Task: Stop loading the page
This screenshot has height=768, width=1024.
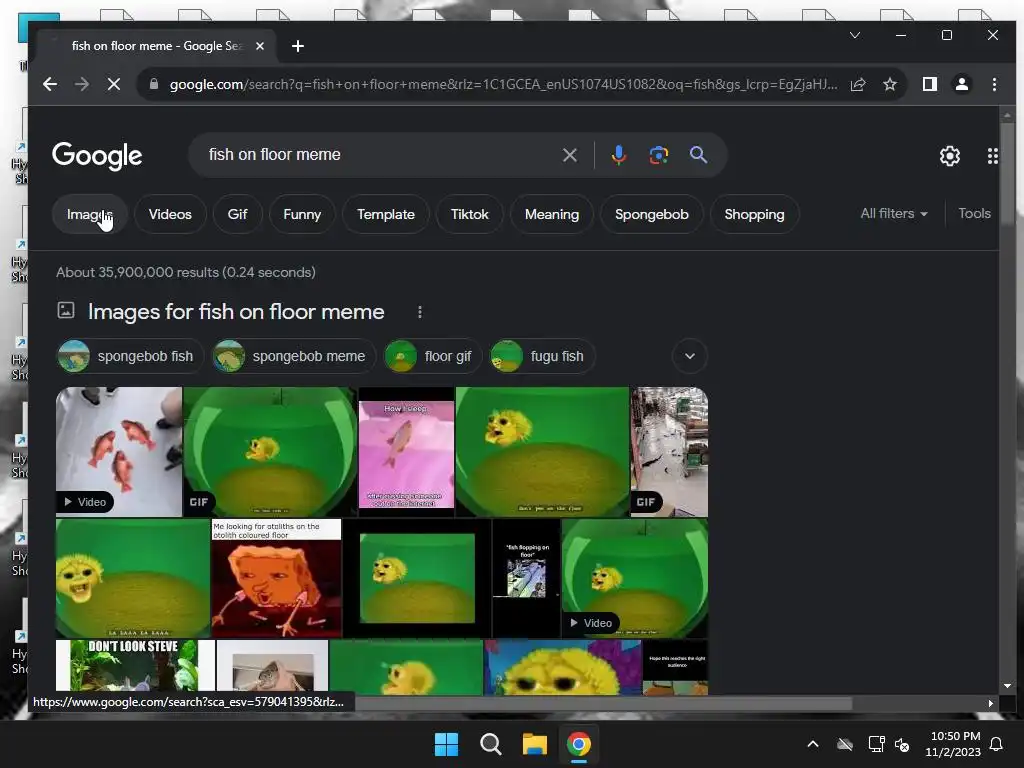Action: pos(114,84)
